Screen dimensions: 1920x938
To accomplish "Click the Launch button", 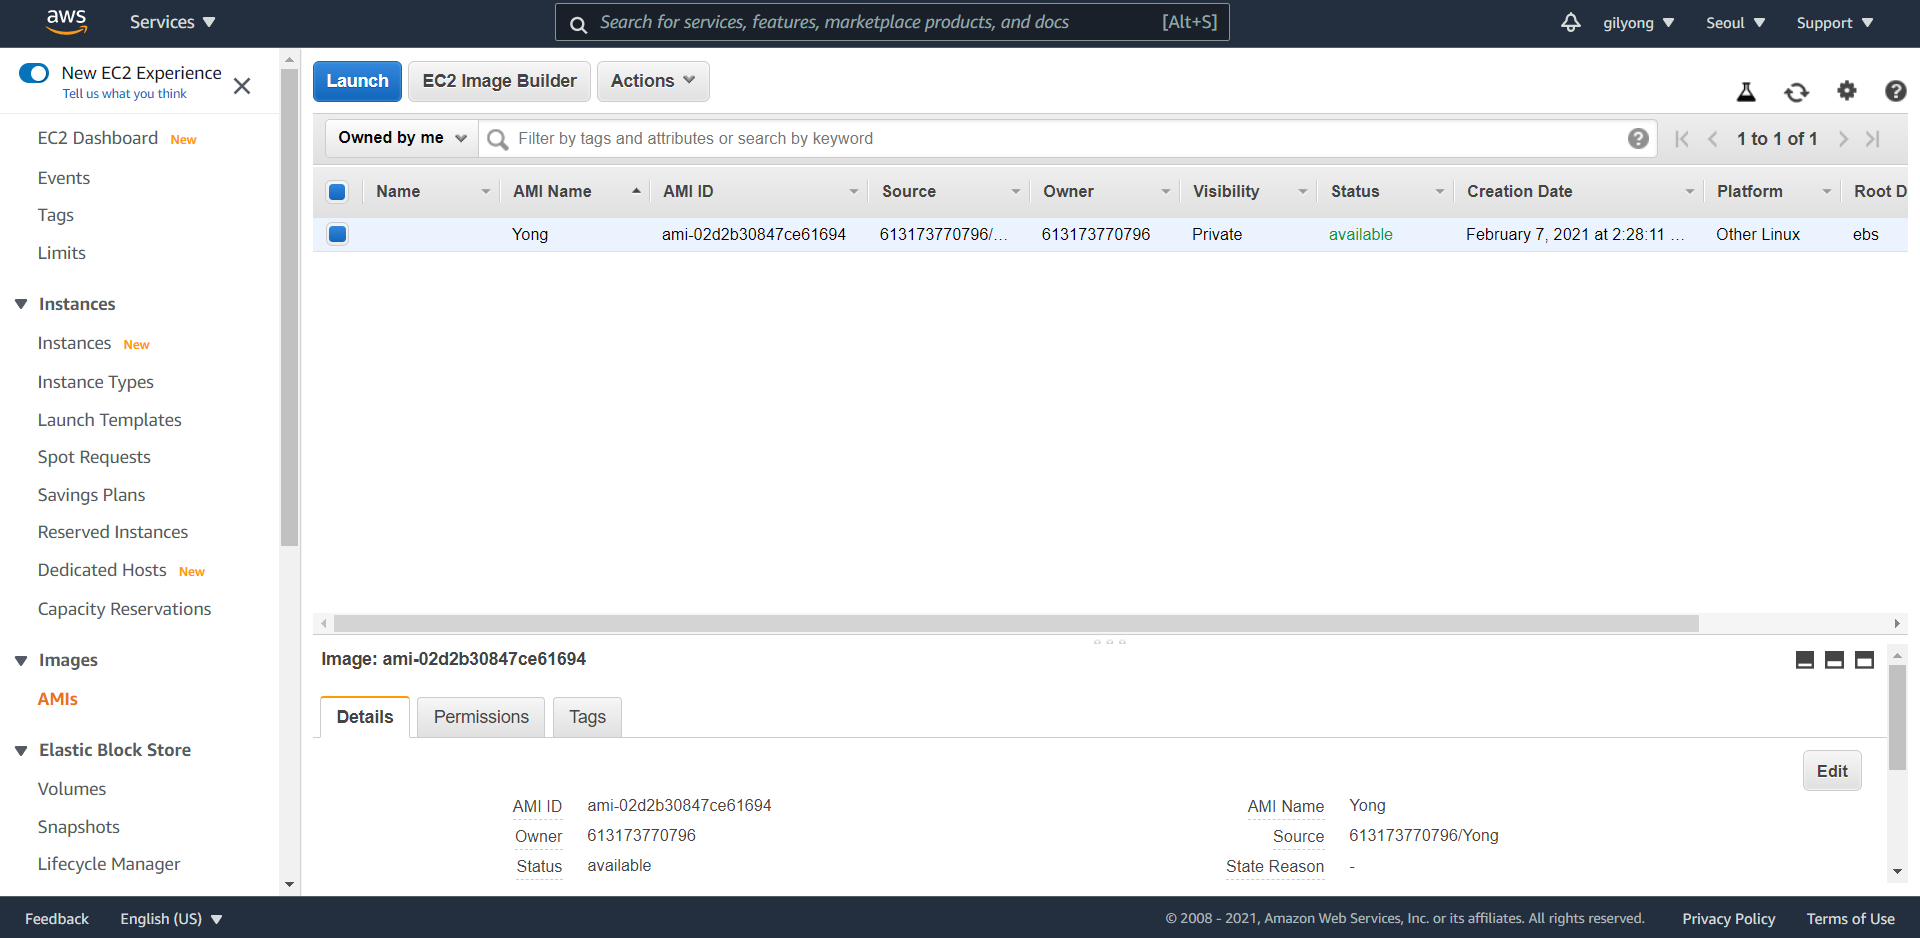I will tap(357, 81).
